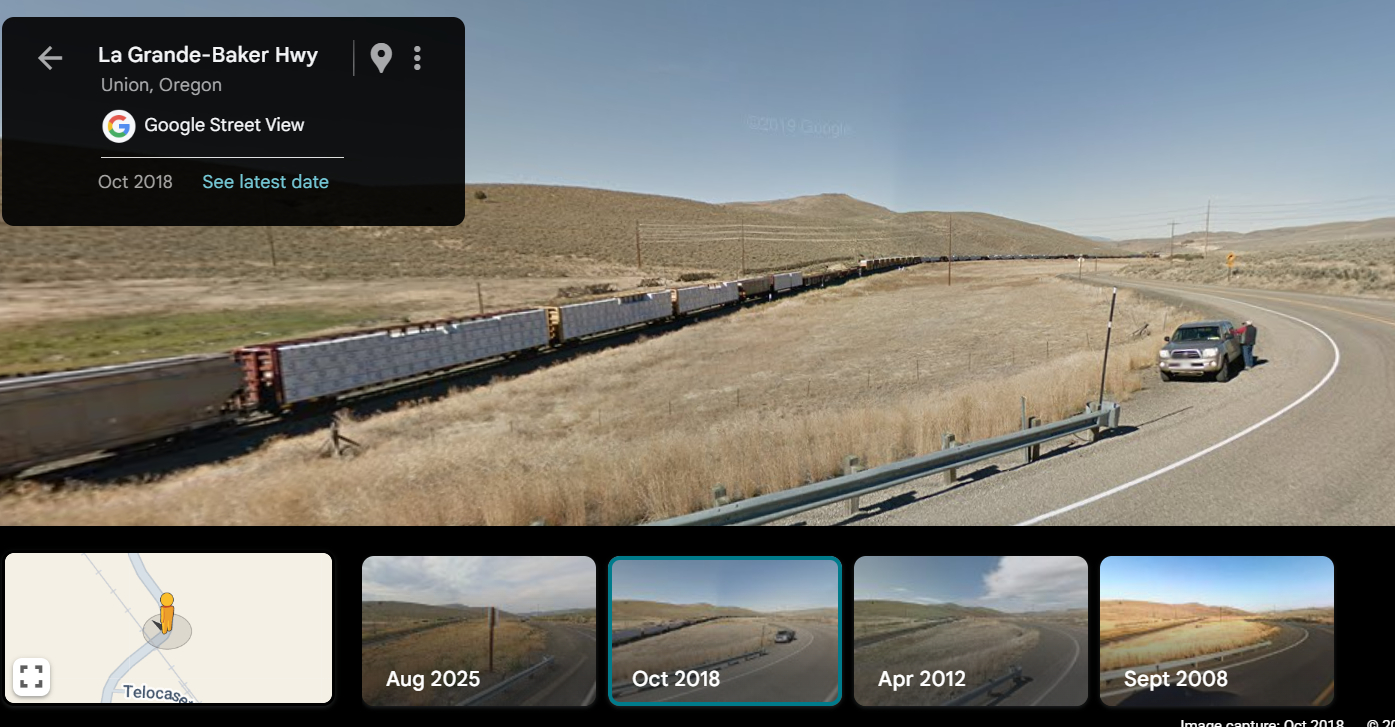Image resolution: width=1395 pixels, height=727 pixels.
Task: Select the Aug 2025 imagery thumbnail
Action: 479,631
